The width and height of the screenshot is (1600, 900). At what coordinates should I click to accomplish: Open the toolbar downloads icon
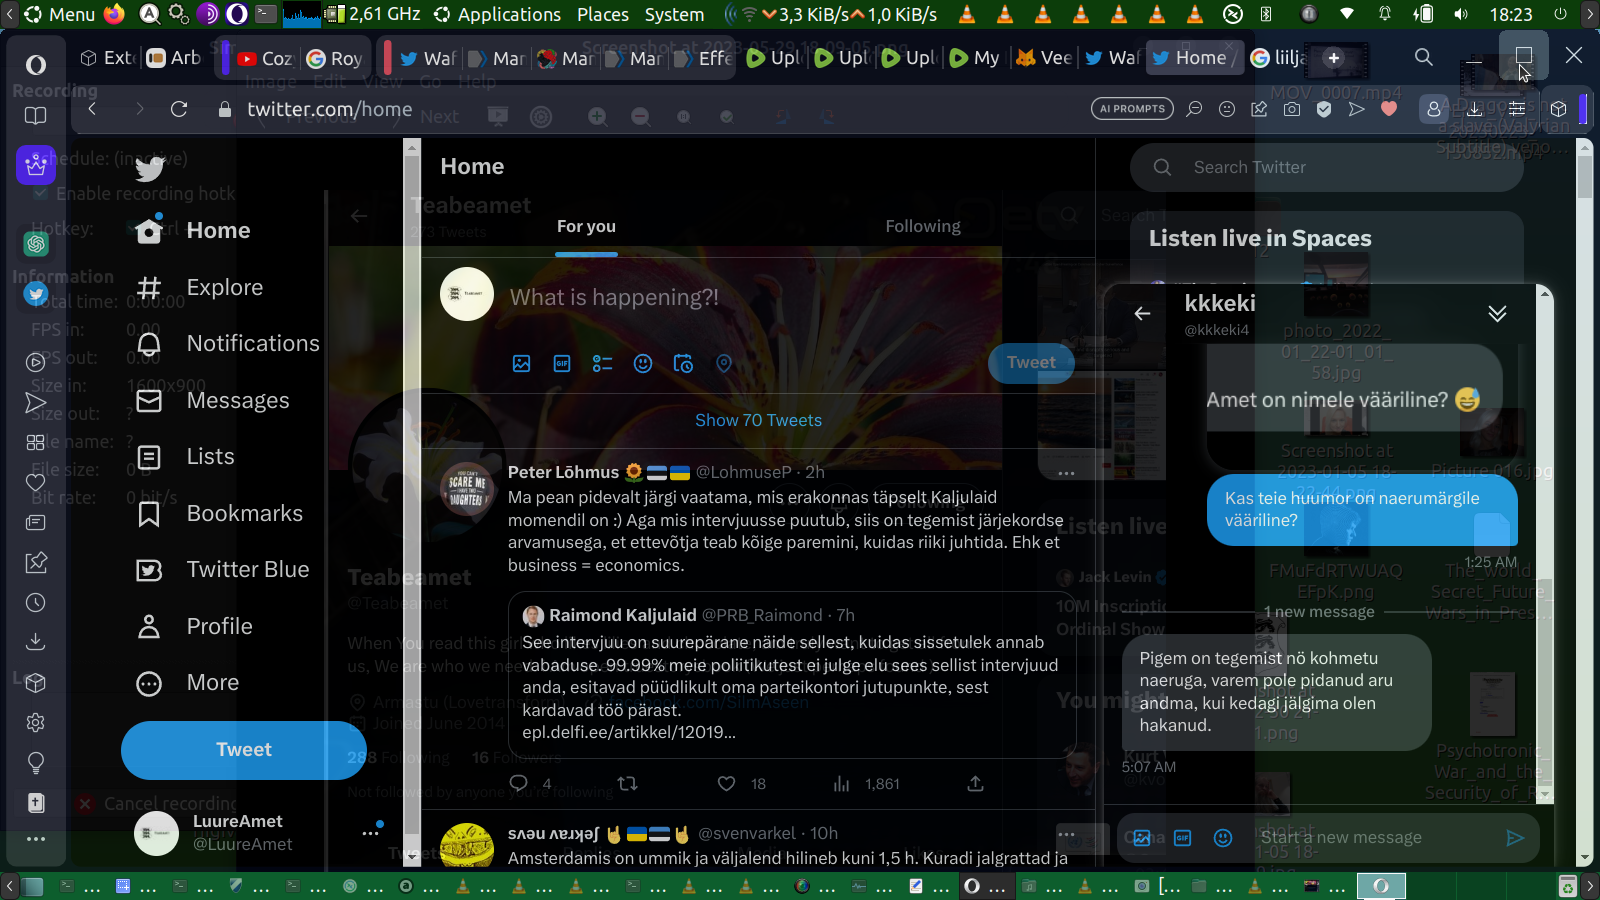[1475, 109]
